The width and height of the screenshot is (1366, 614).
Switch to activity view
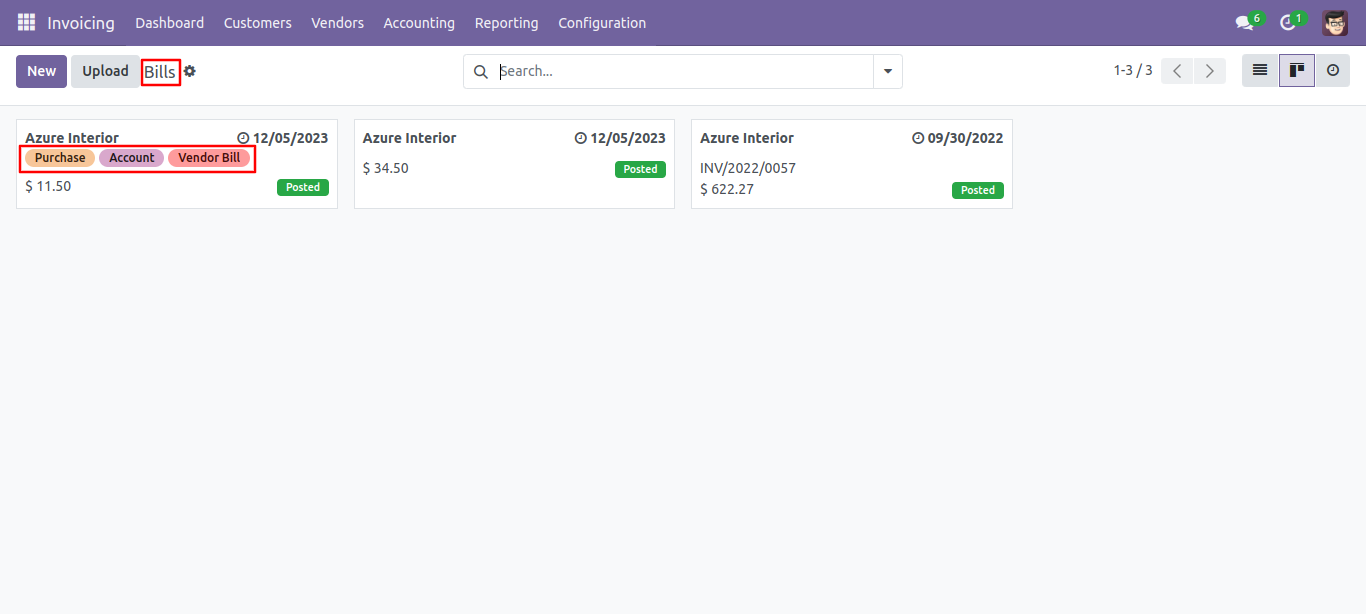pos(1332,71)
